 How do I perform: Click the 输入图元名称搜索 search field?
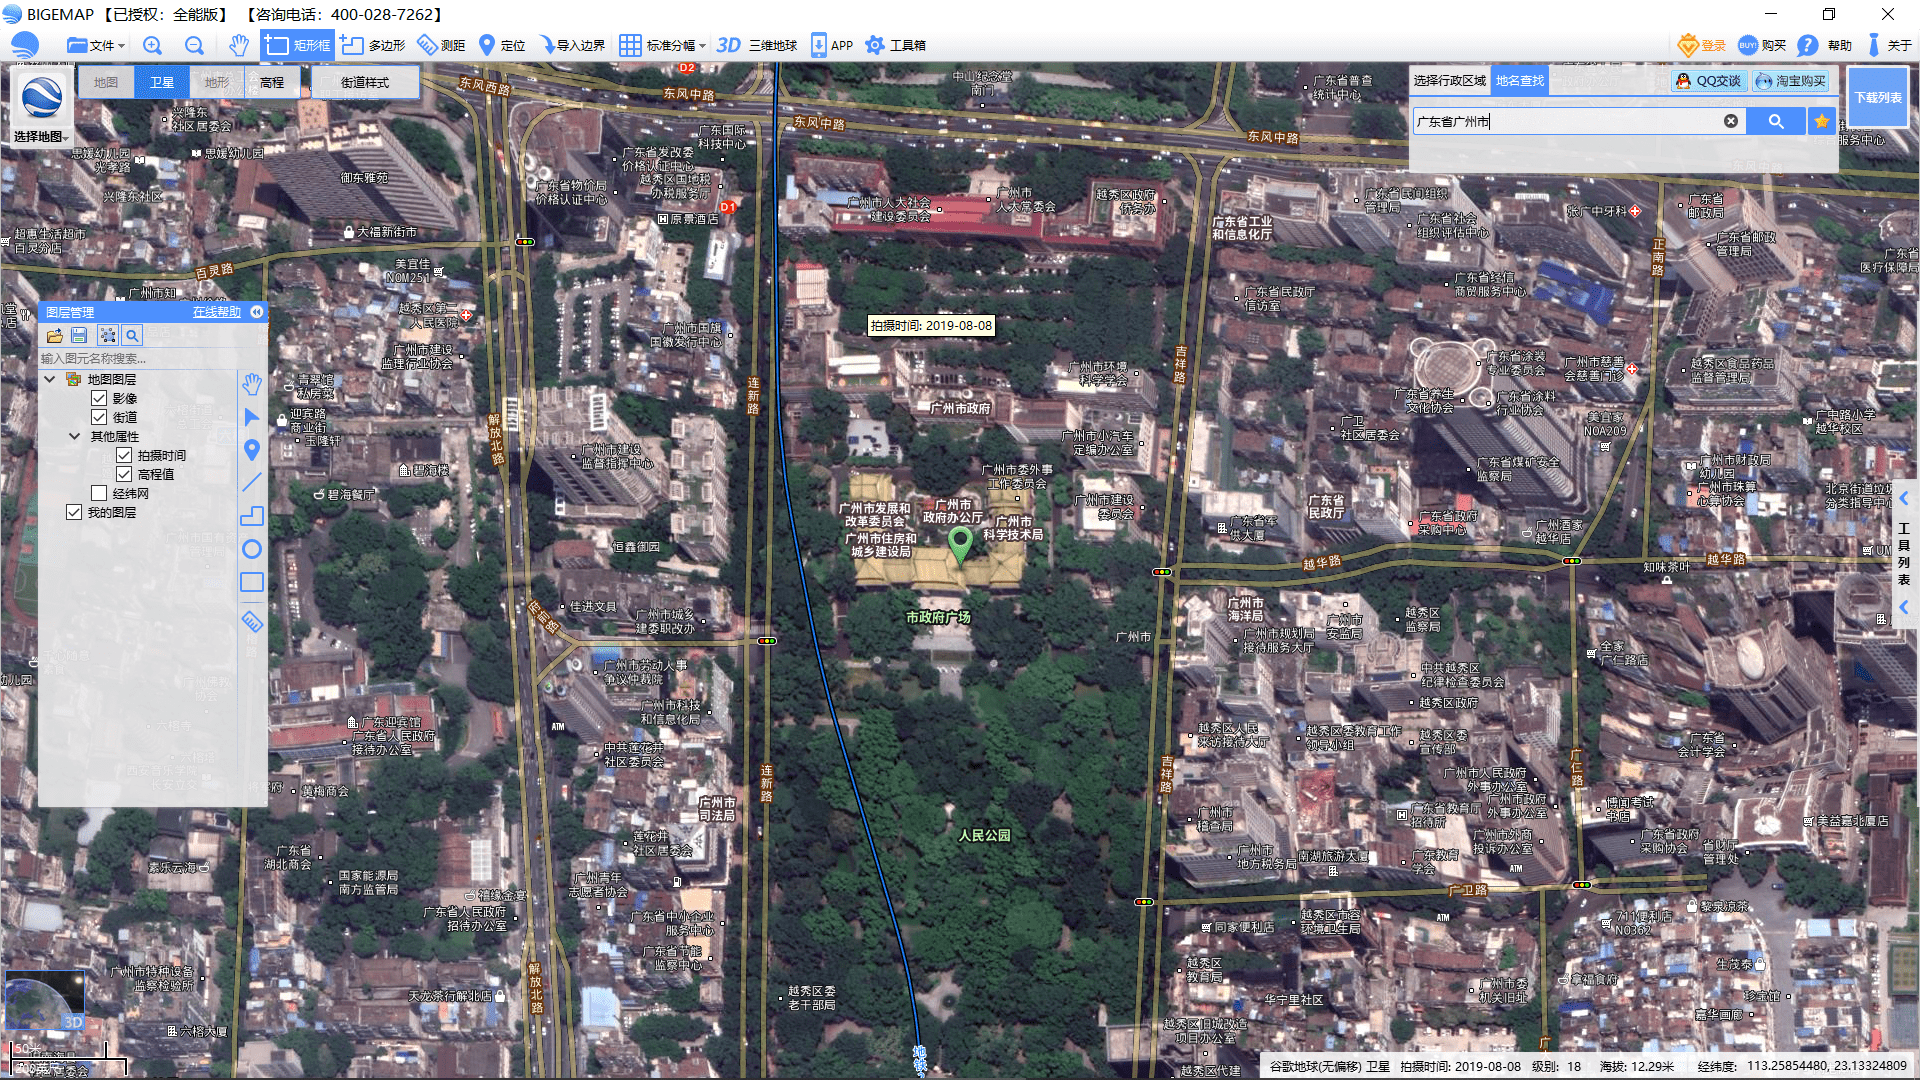point(140,358)
